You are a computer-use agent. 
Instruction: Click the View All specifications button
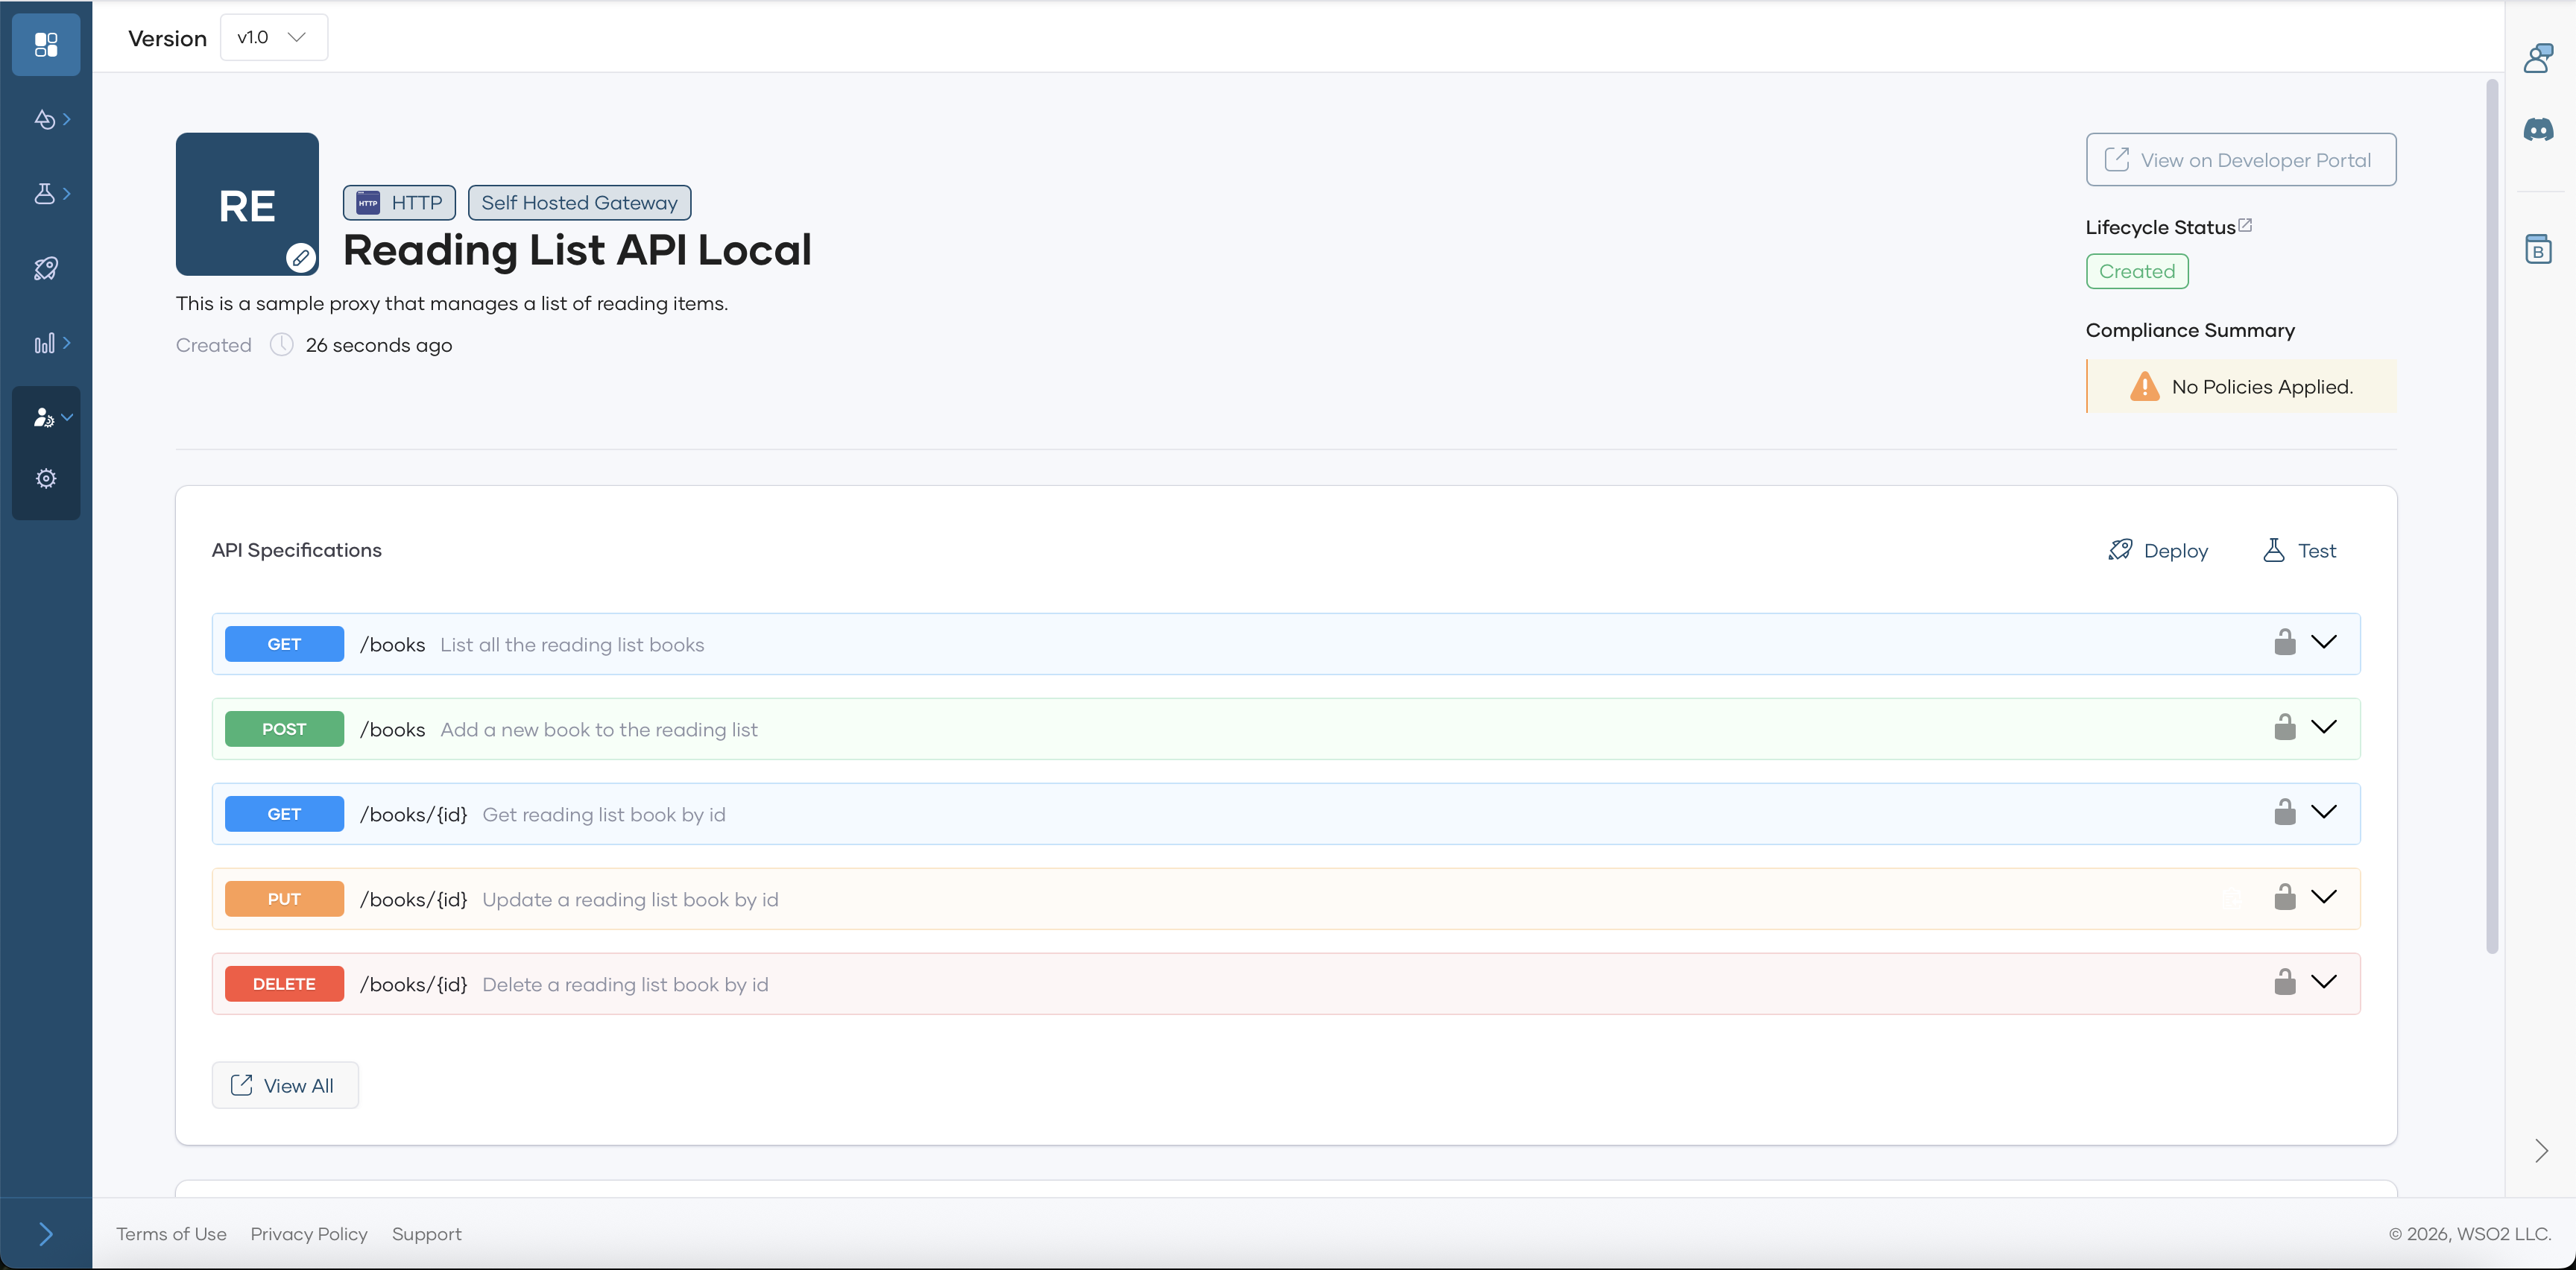coord(284,1085)
